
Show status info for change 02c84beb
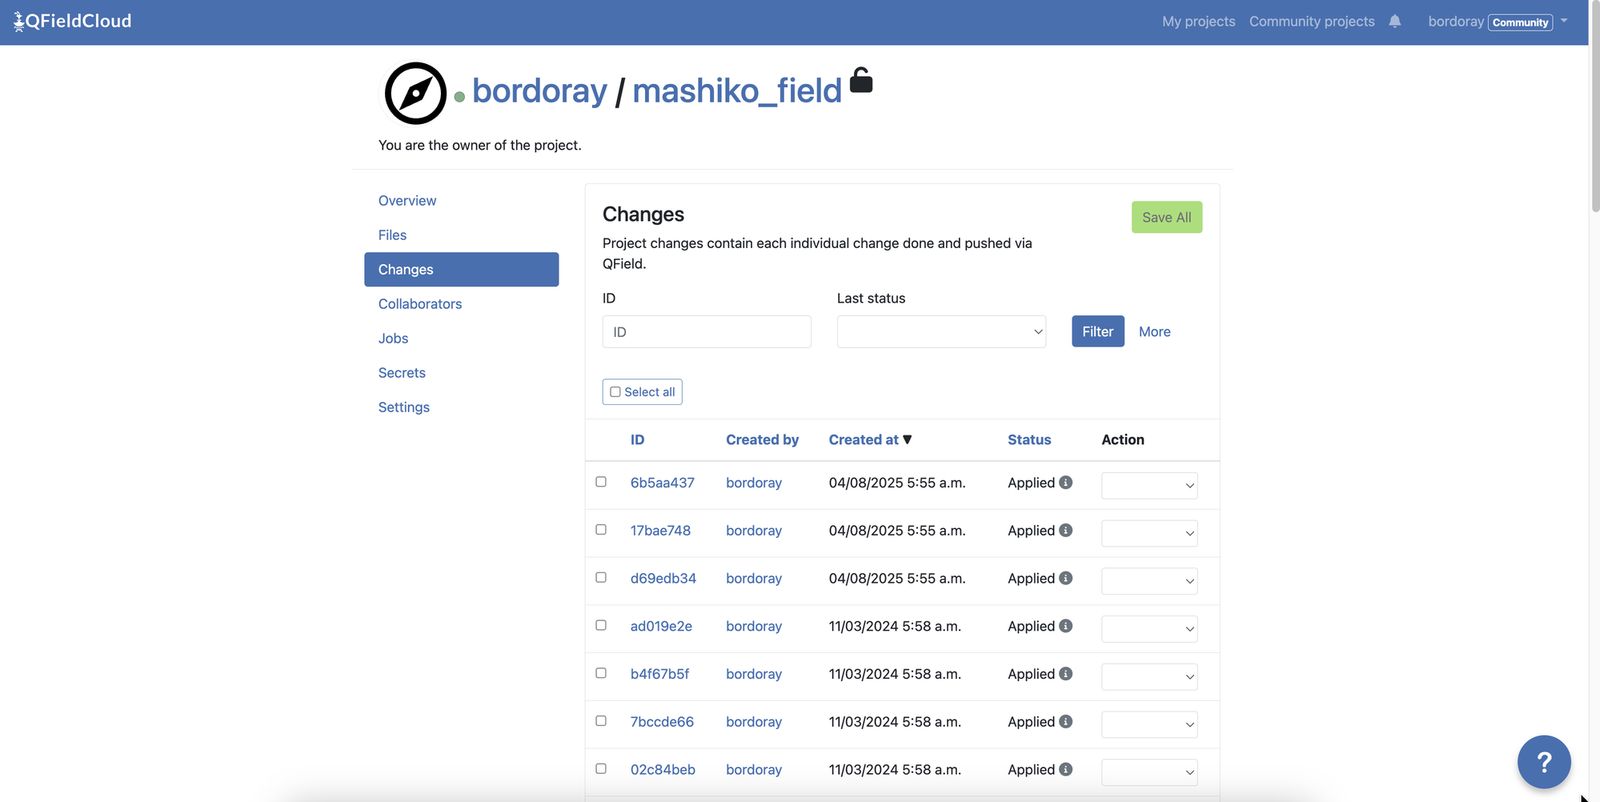tap(1066, 770)
